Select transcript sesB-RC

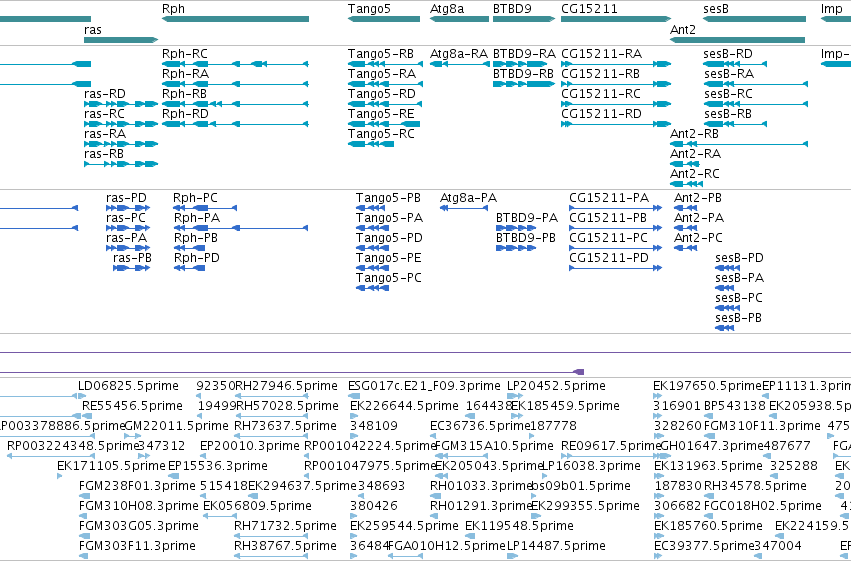tap(755, 104)
